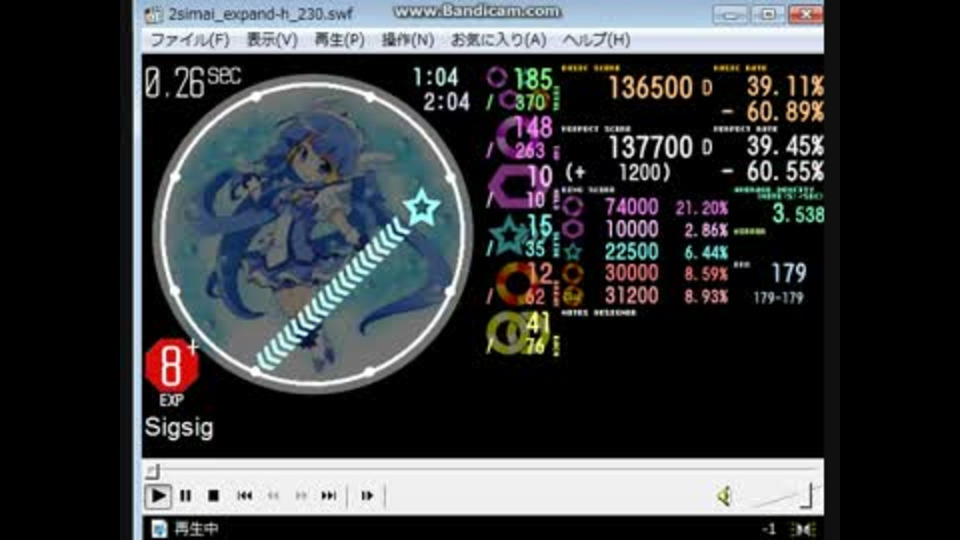Click the circular anime jacket artwork

point(313,233)
